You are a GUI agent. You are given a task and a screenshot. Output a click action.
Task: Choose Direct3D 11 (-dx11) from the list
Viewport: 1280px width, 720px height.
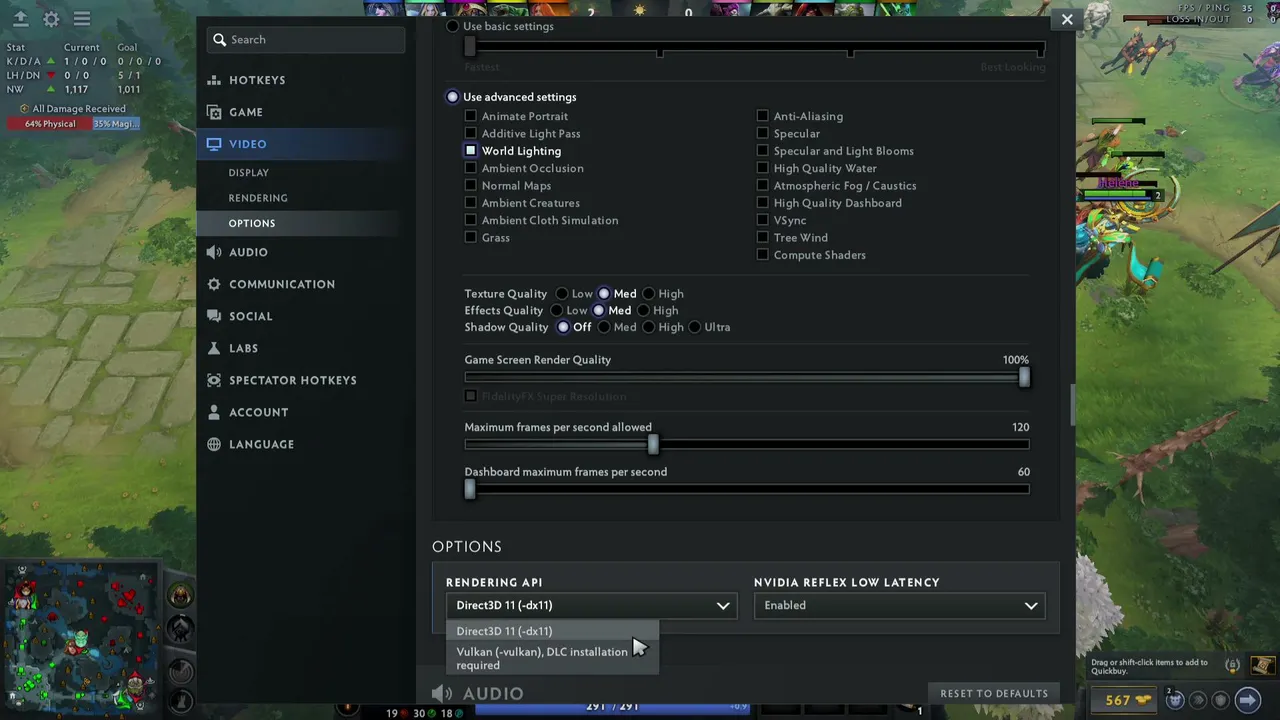[552, 631]
